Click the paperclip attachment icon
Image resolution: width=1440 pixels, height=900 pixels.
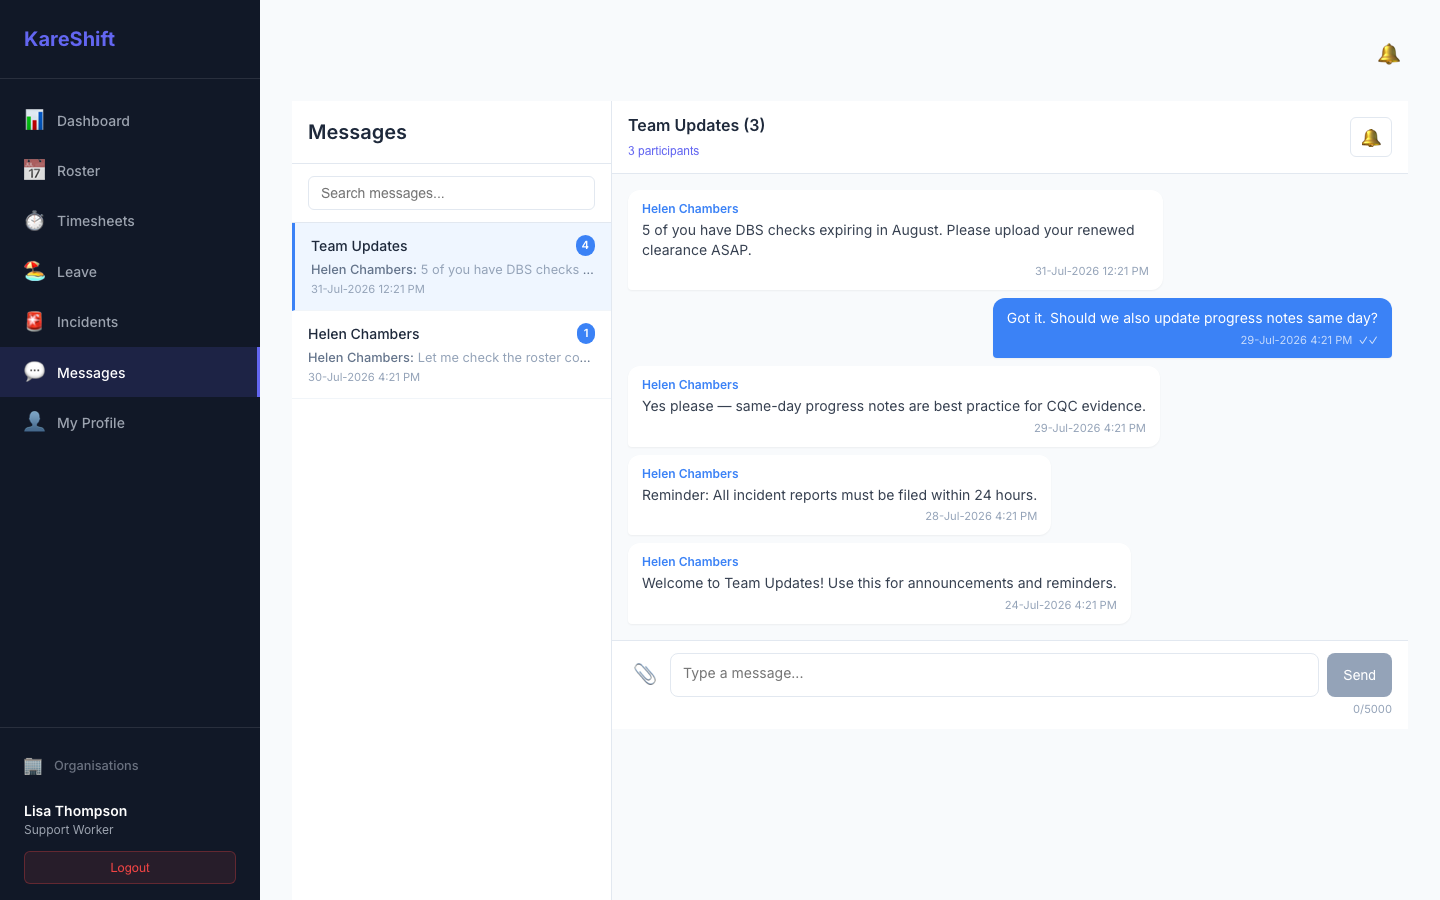(645, 674)
